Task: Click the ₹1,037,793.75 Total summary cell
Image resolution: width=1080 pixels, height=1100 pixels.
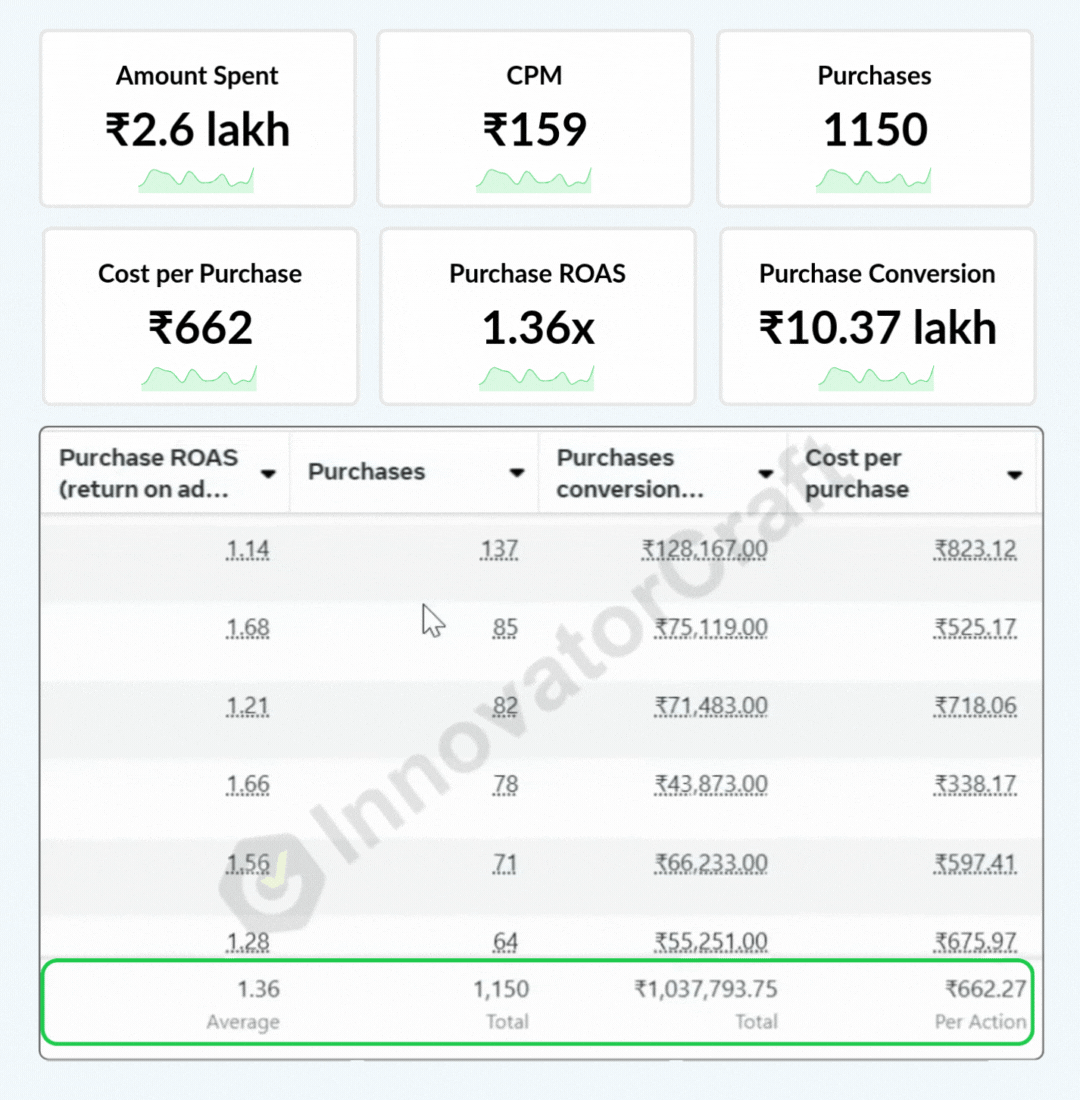Action: (x=706, y=990)
